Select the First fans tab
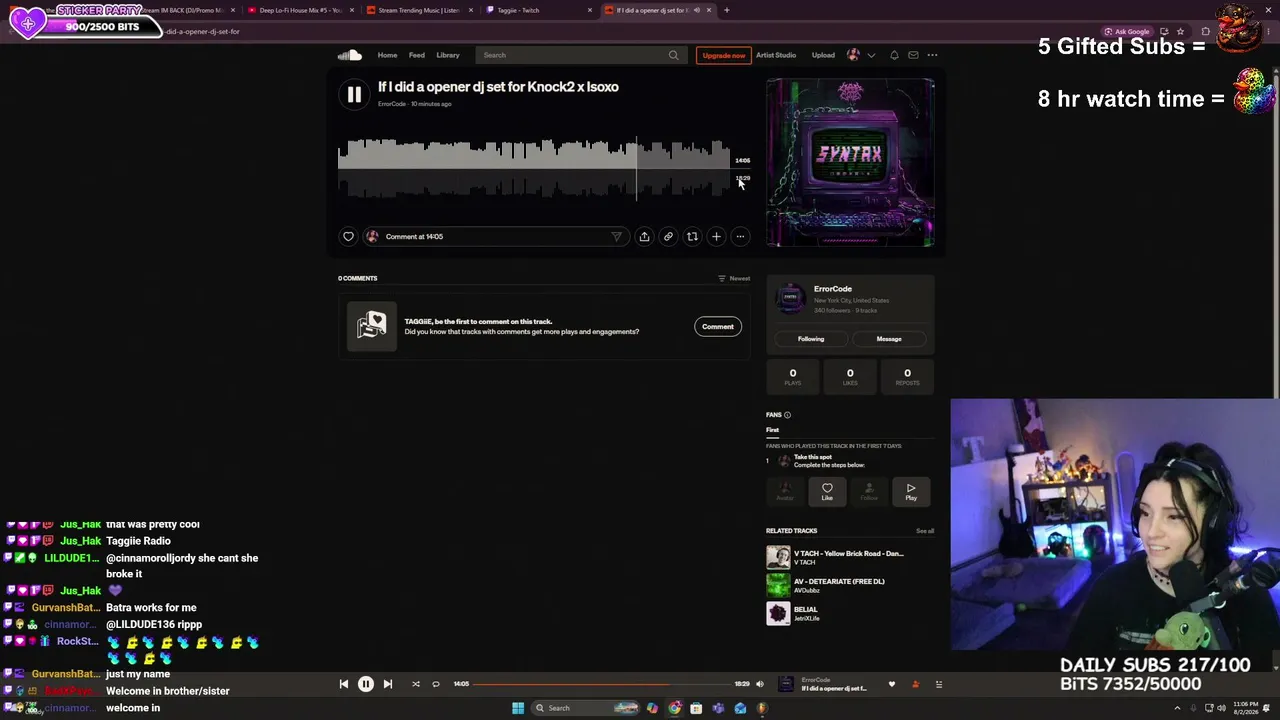 tap(772, 430)
